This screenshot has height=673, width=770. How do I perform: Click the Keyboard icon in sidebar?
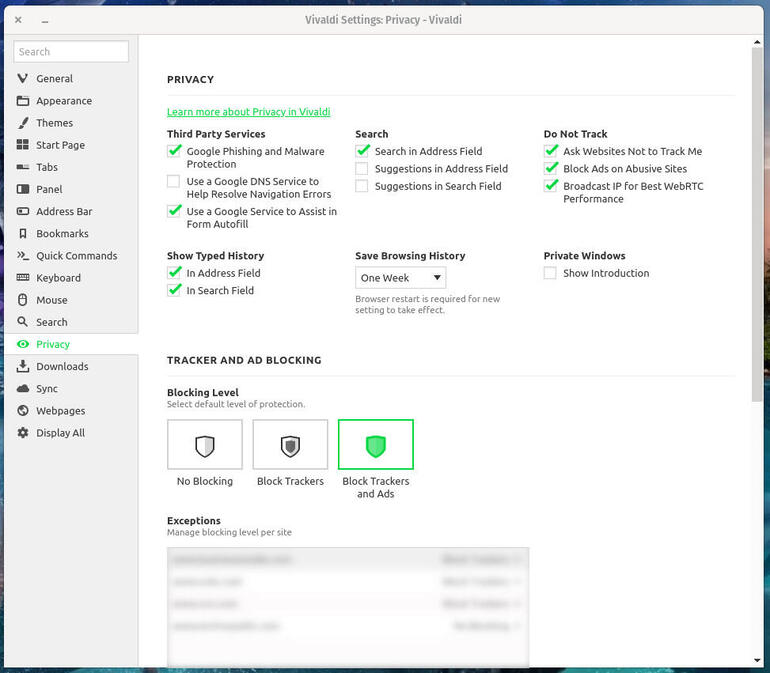point(23,278)
